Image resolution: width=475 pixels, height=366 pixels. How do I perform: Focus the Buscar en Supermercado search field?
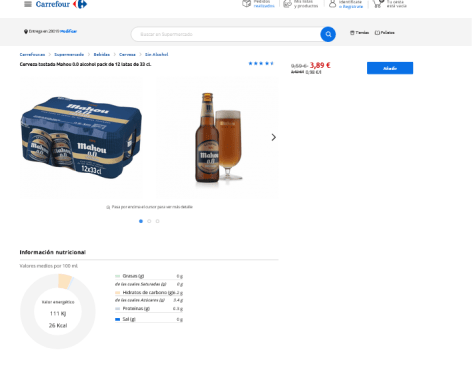point(226,34)
